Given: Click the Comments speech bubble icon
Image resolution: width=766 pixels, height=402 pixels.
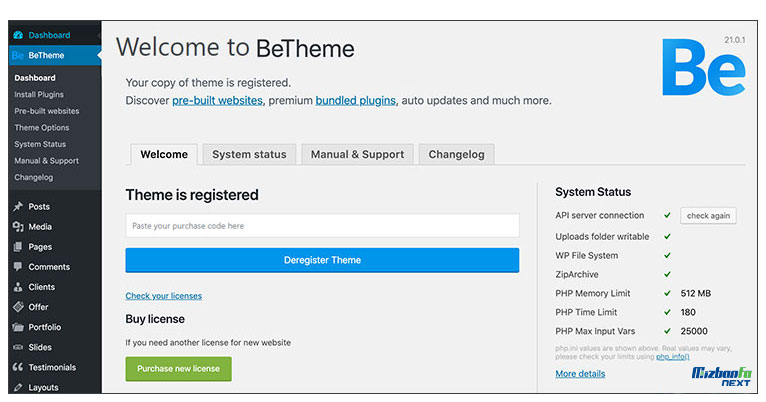Looking at the screenshot, I should point(18,267).
